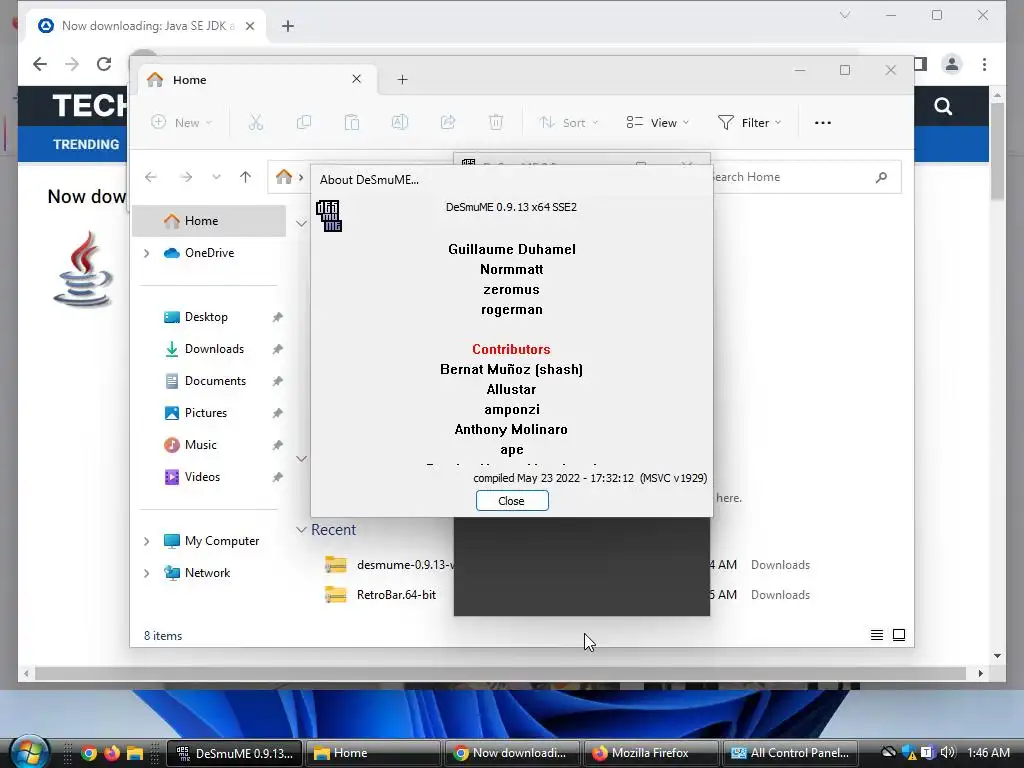Collapse the Recent section
Image resolution: width=1024 pixels, height=768 pixels.
click(x=301, y=530)
